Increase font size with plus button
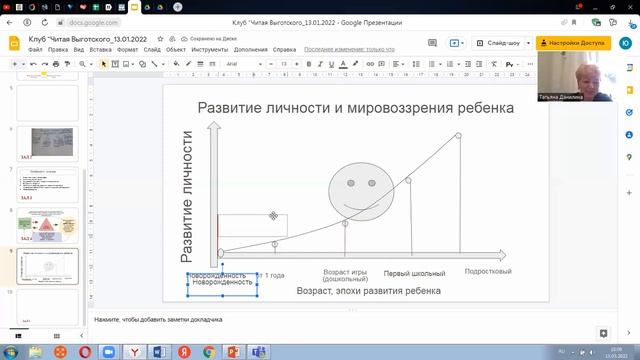This screenshot has height=360, width=640. (x=296, y=64)
